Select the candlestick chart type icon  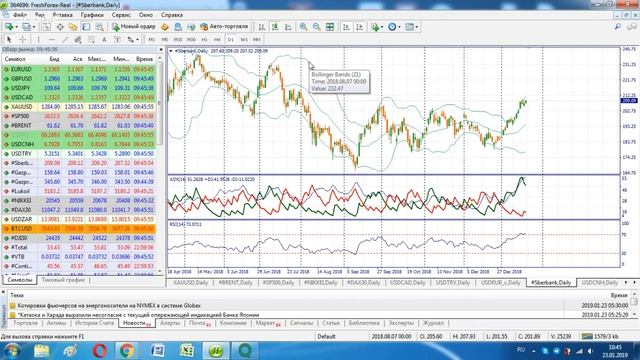click(275, 27)
